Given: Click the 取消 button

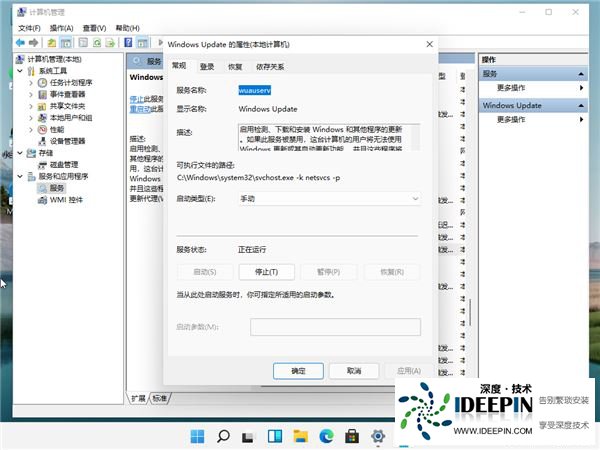Looking at the screenshot, I should point(354,371).
